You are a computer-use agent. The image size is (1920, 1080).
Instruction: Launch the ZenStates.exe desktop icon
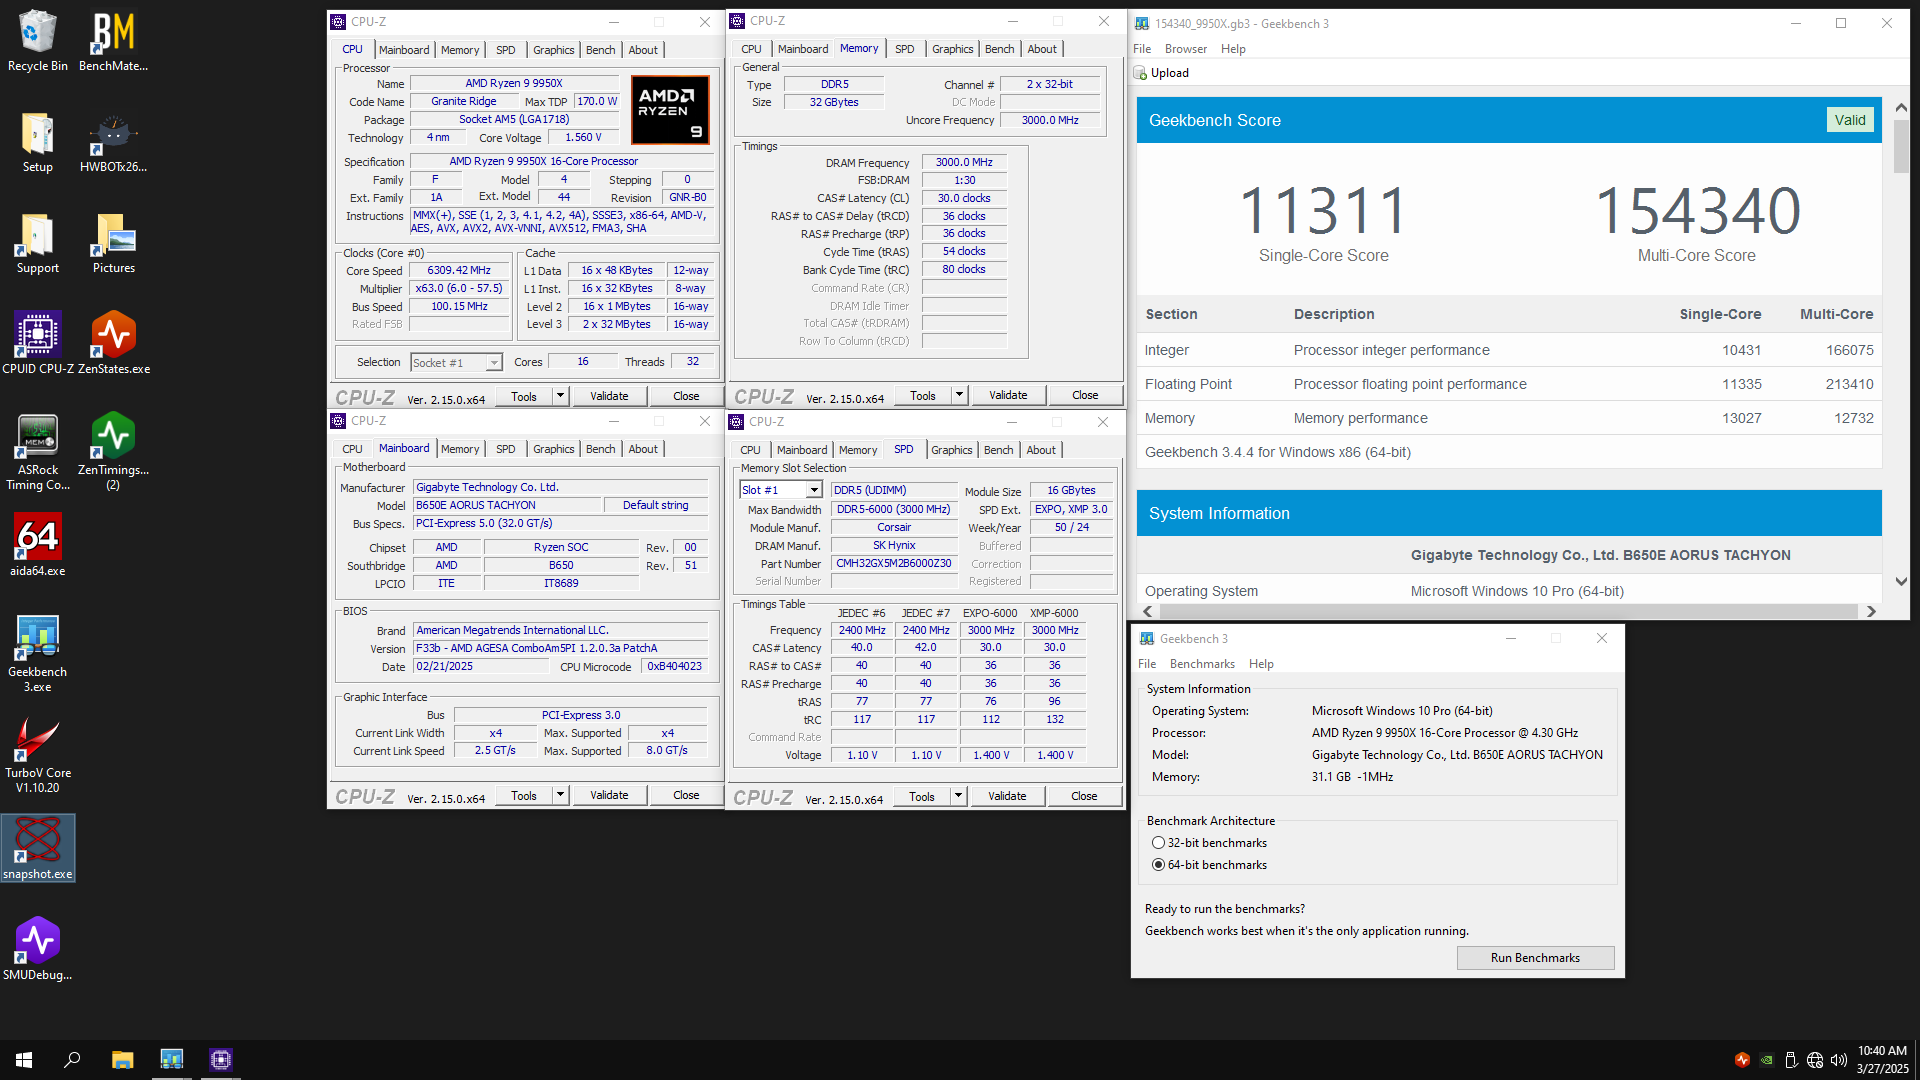click(x=113, y=344)
